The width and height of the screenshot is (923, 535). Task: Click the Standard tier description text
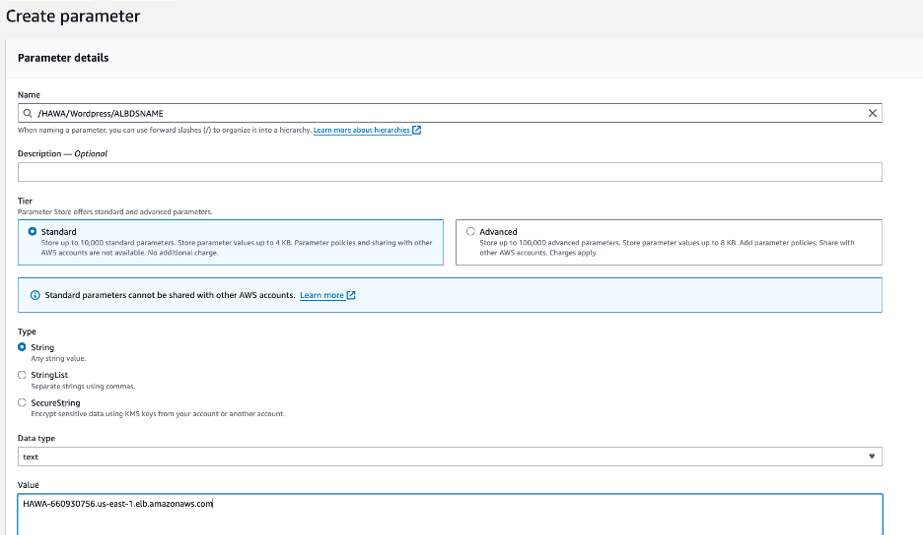click(237, 247)
